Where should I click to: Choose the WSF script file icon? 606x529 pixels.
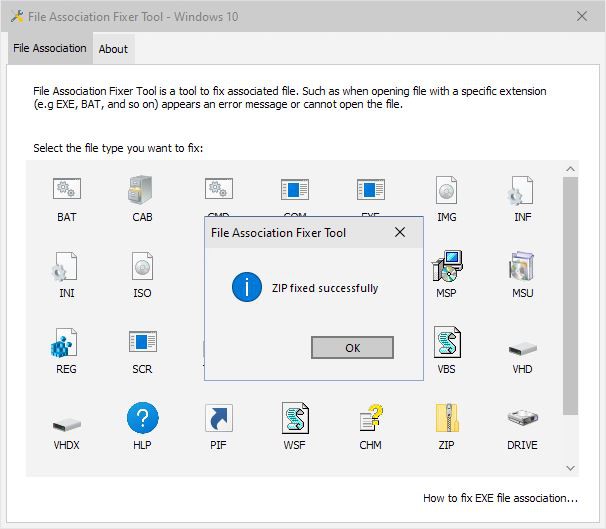295,418
